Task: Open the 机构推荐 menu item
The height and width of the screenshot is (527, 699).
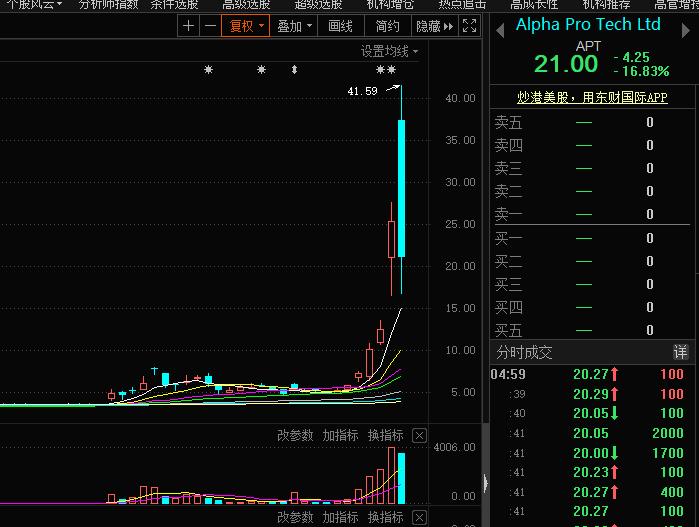Action: tap(606, 4)
